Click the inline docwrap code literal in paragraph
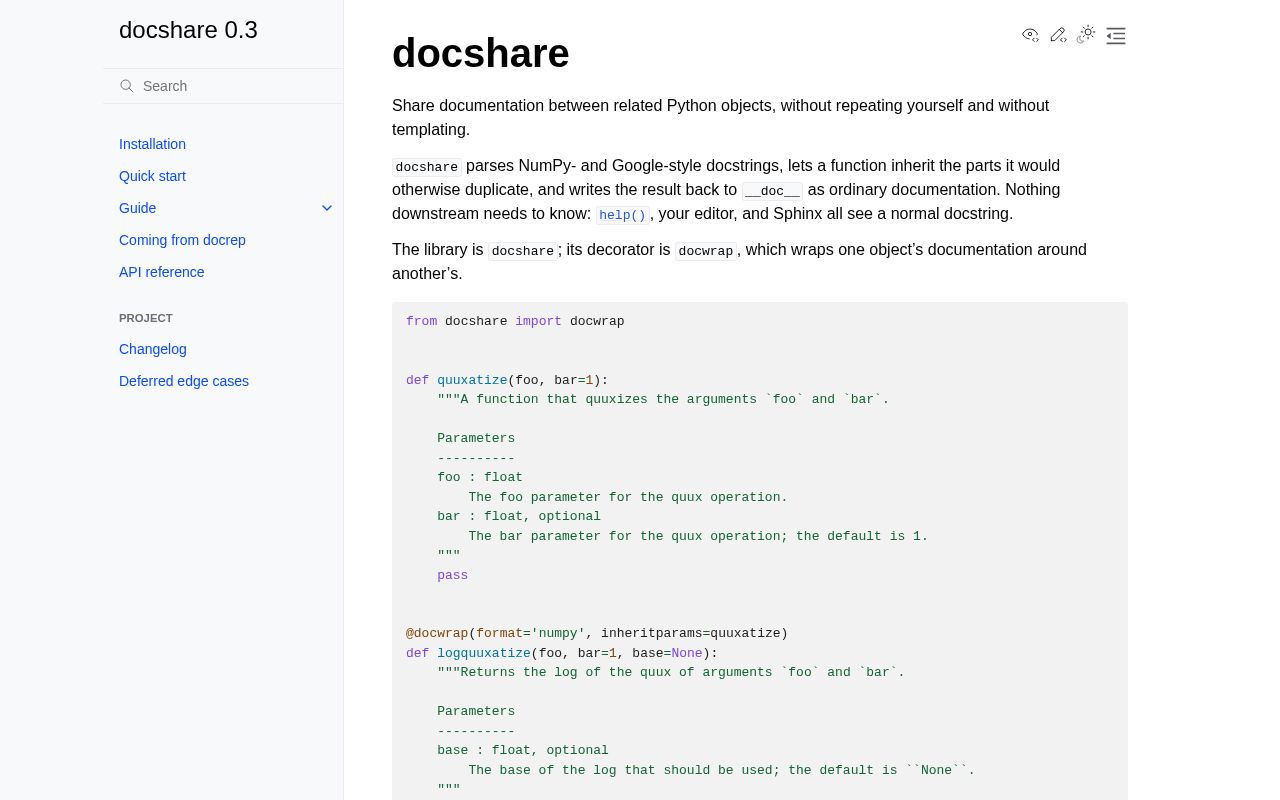The image size is (1280, 800). (706, 251)
